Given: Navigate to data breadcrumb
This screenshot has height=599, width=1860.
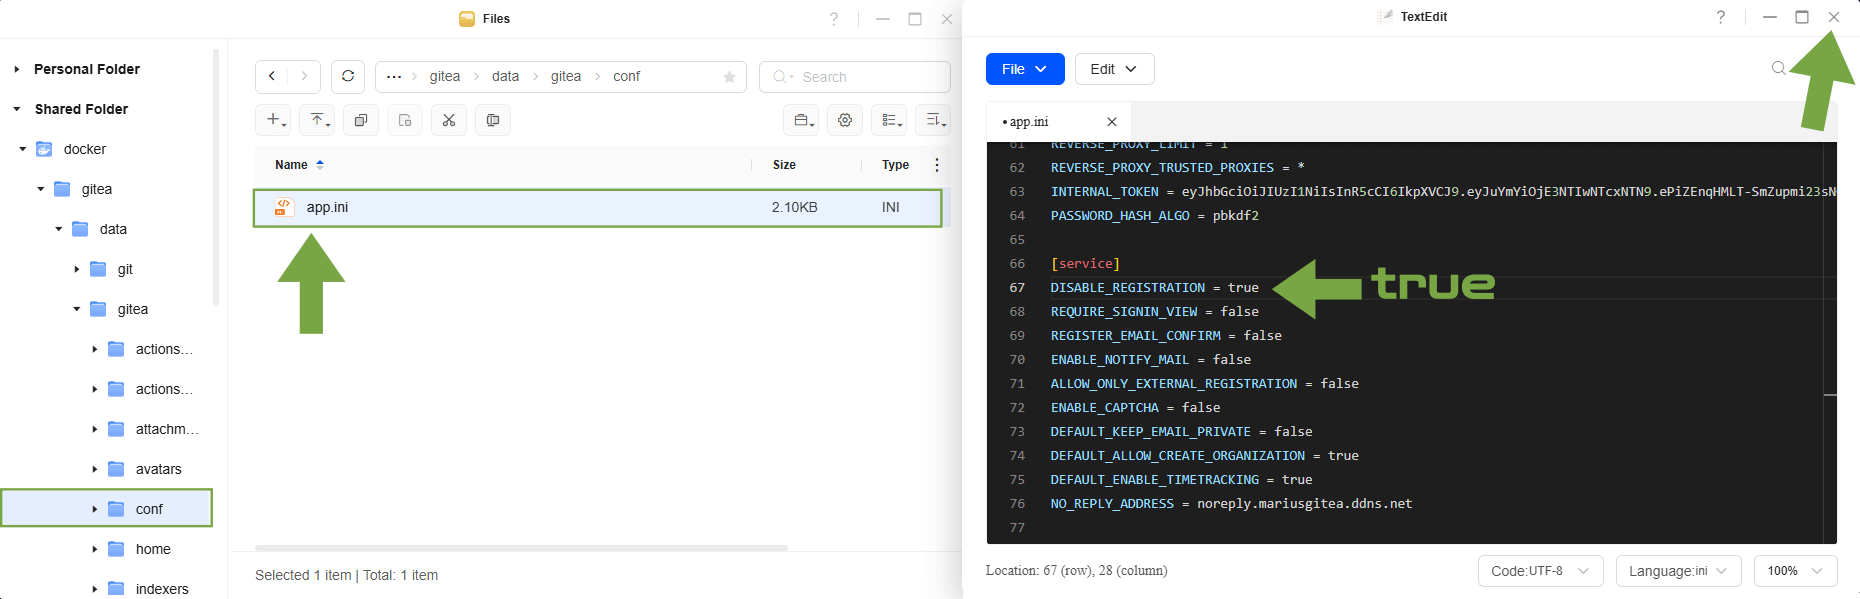Looking at the screenshot, I should [505, 76].
